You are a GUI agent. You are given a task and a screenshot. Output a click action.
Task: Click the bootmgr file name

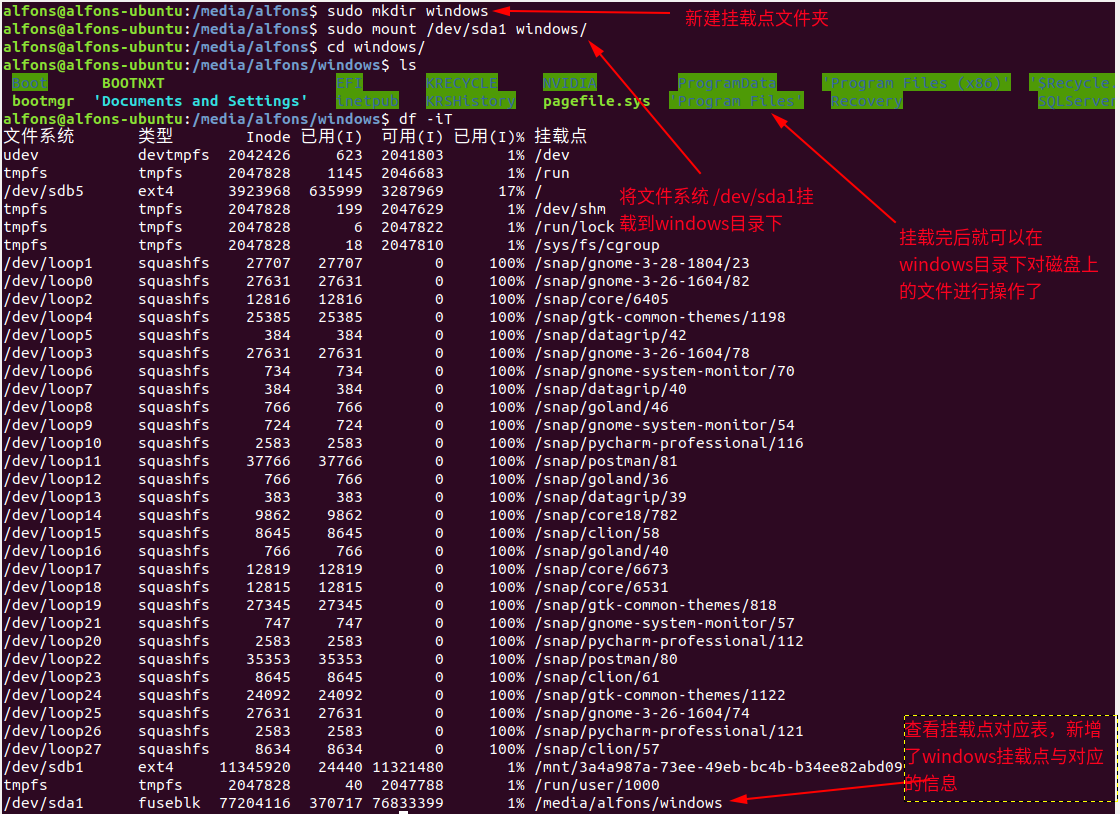pyautogui.click(x=43, y=101)
